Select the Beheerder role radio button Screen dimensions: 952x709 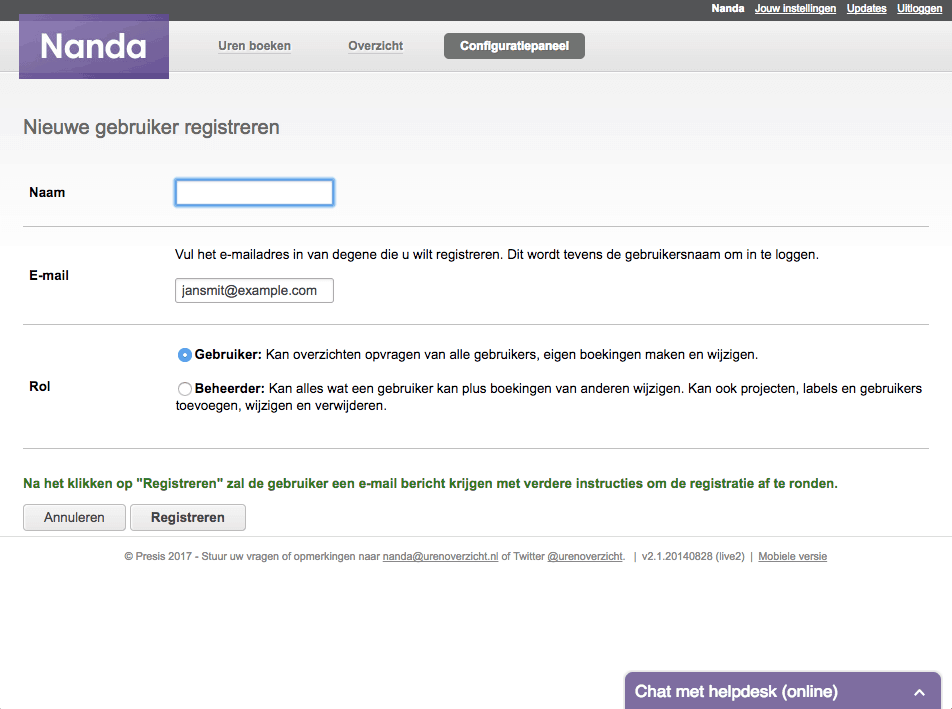point(185,388)
